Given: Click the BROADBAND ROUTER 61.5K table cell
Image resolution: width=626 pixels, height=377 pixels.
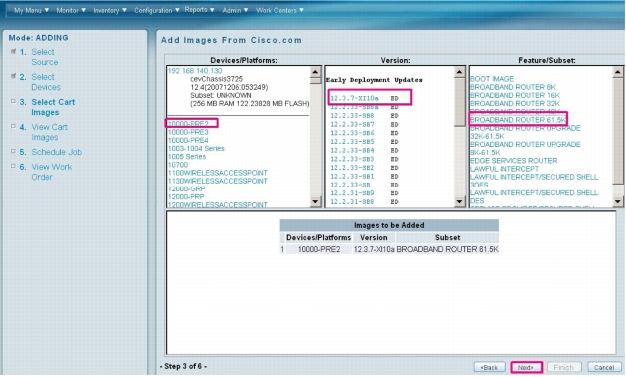Looking at the screenshot, I should (x=448, y=249).
